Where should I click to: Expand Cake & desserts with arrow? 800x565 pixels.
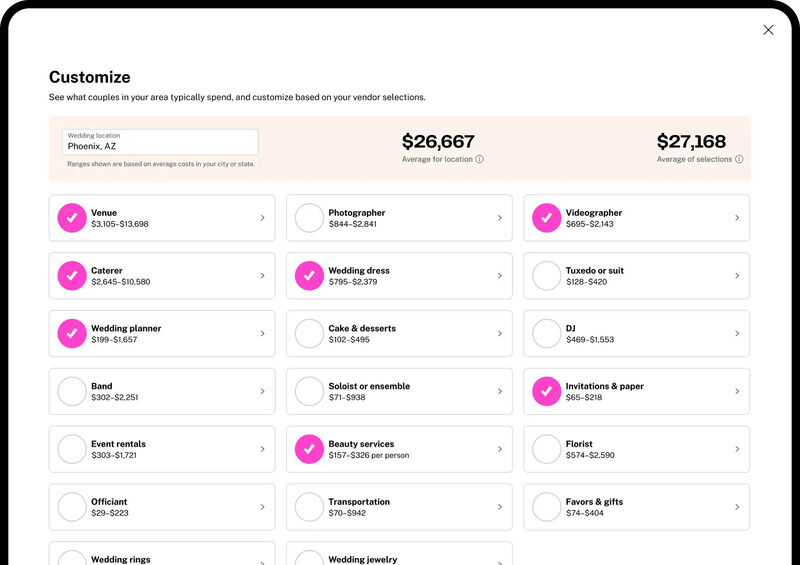pos(499,333)
